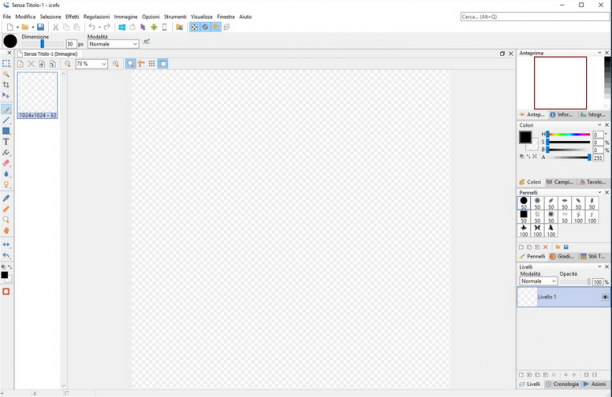Select the pink eraser tool
Image resolution: width=612 pixels, height=397 pixels.
pos(6,163)
